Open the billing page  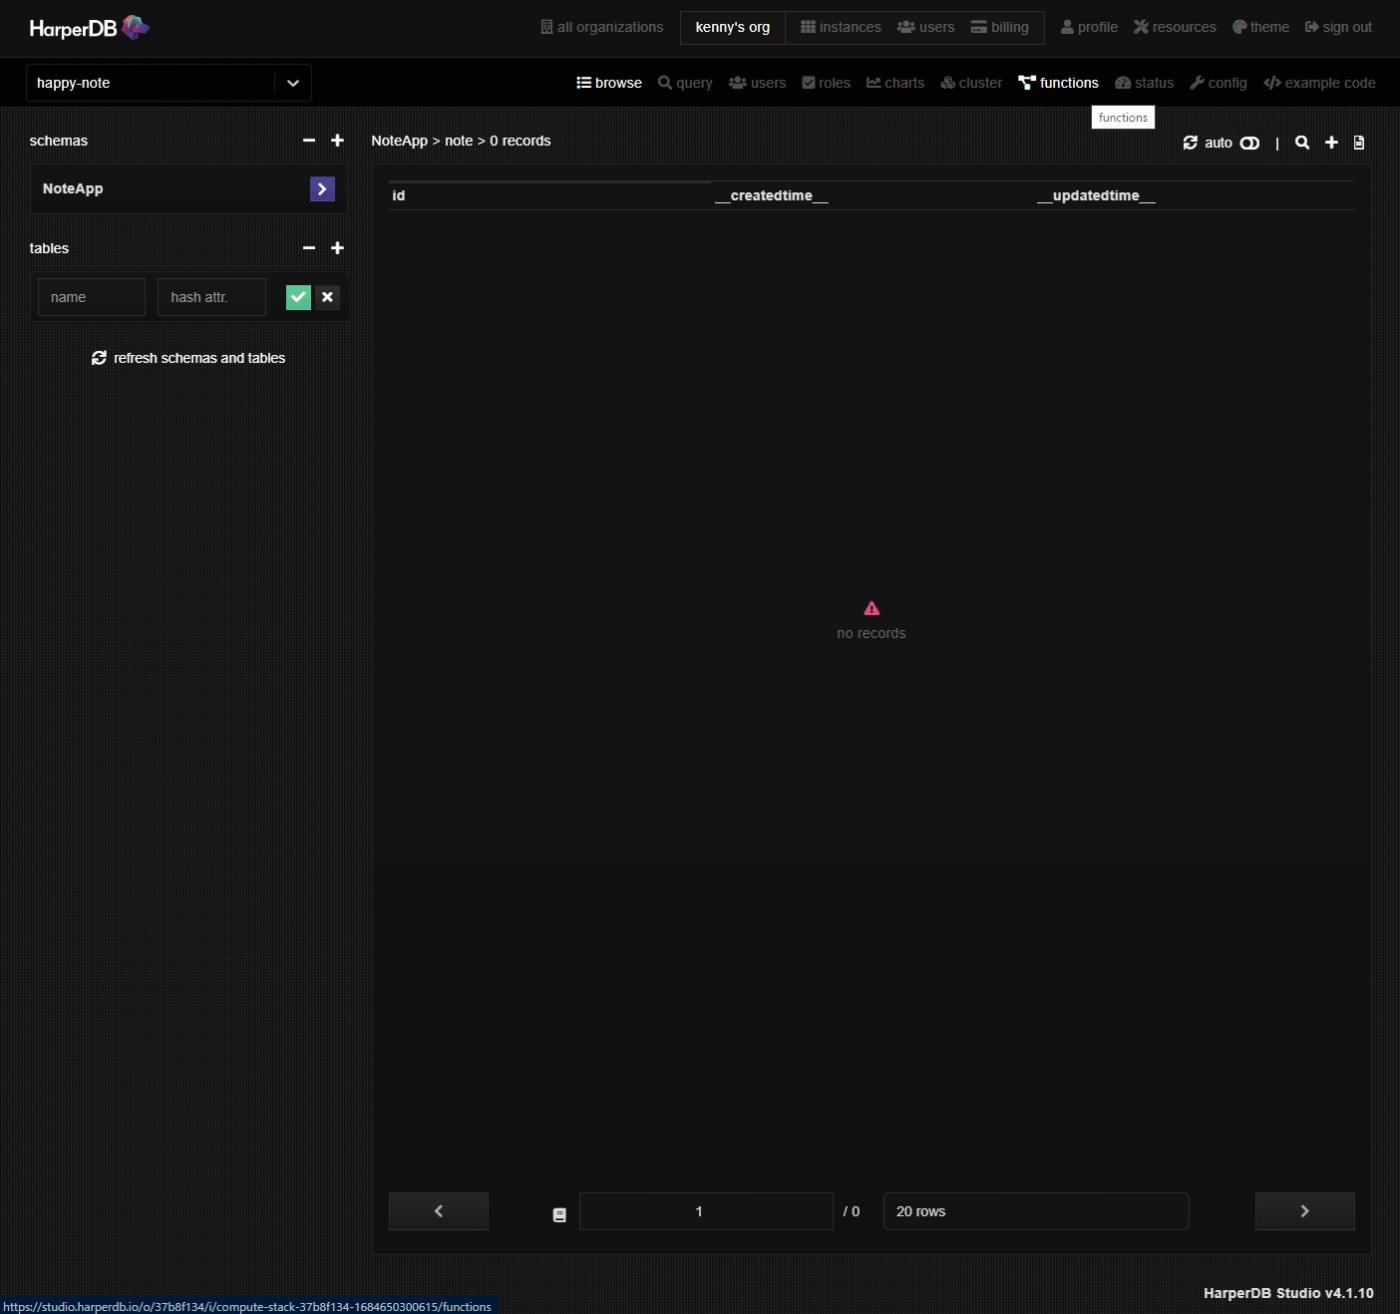(x=1000, y=27)
